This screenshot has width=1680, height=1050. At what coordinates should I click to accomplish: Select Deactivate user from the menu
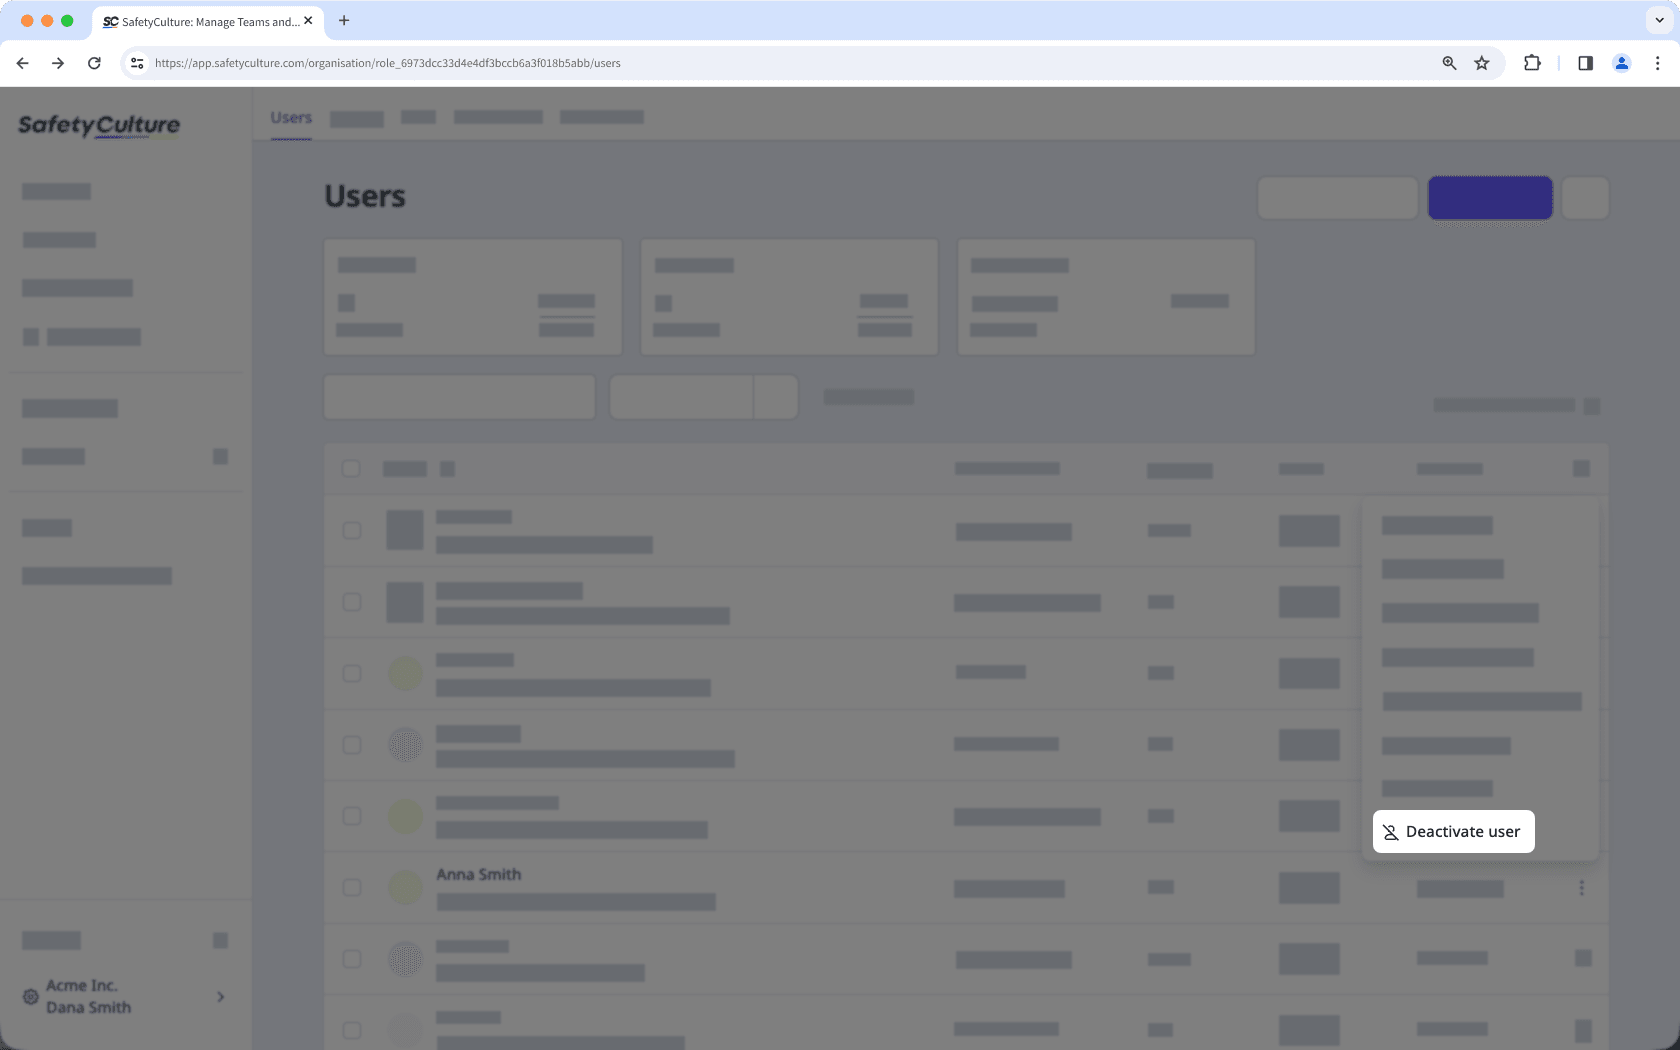pos(1453,831)
